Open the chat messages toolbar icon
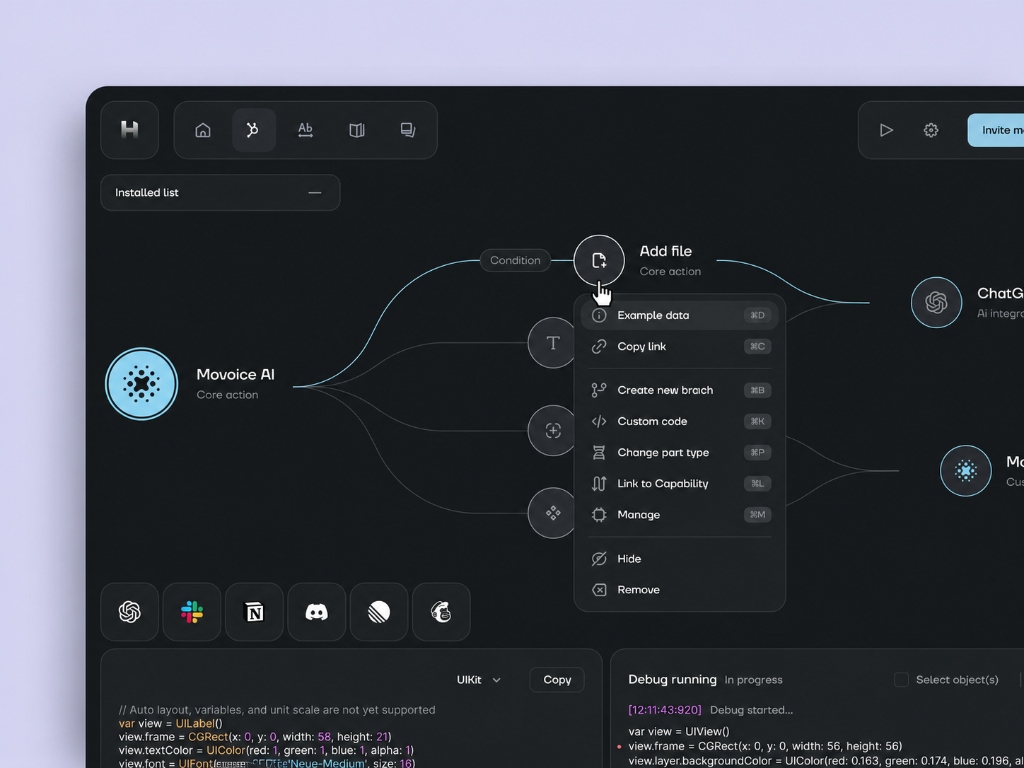 (408, 130)
